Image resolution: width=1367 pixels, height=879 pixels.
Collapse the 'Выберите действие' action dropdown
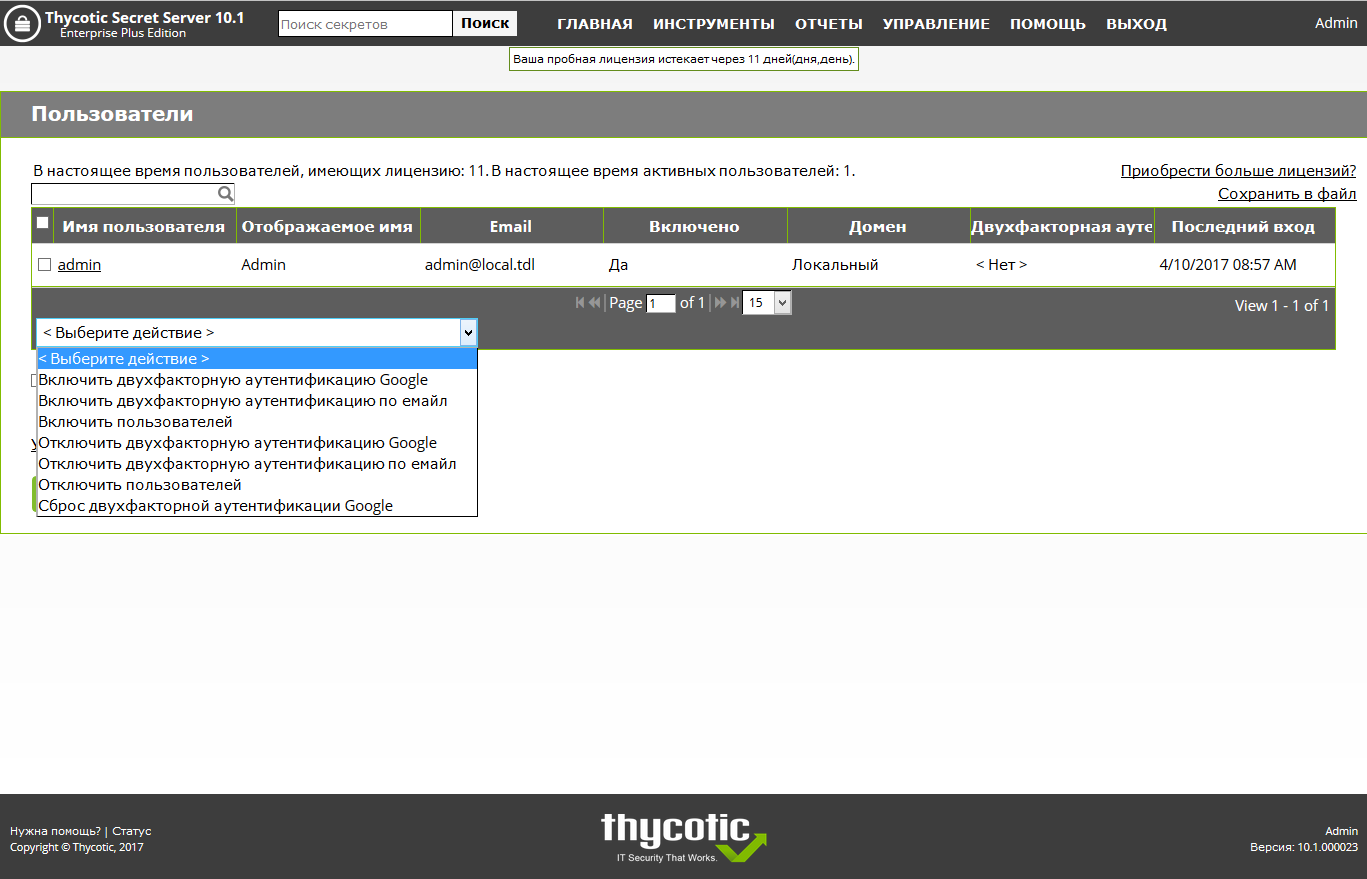(x=467, y=332)
